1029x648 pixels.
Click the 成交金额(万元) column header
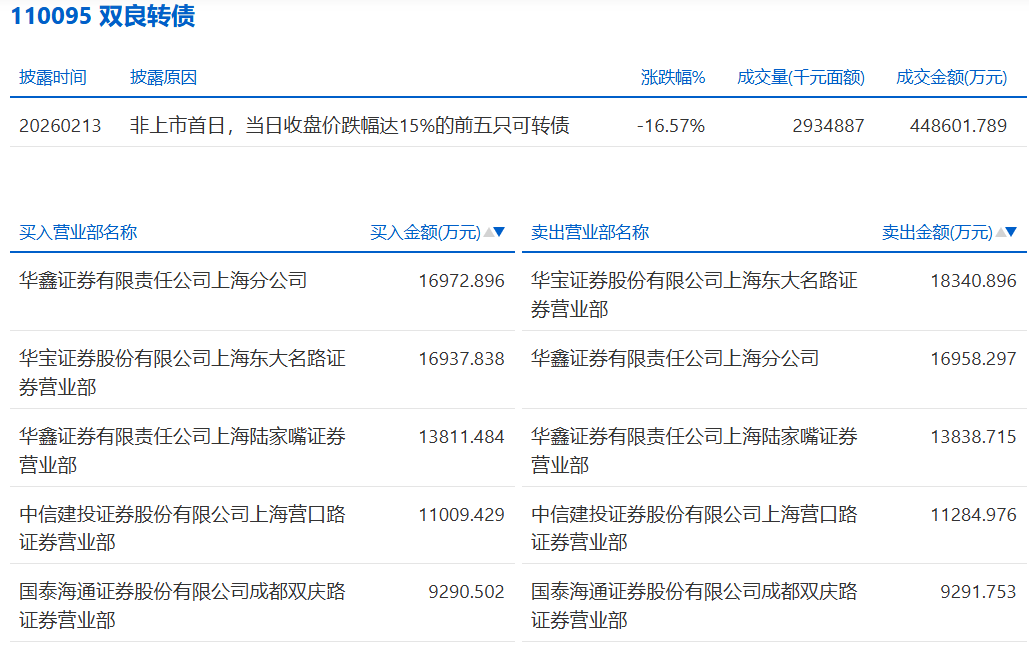click(x=951, y=77)
